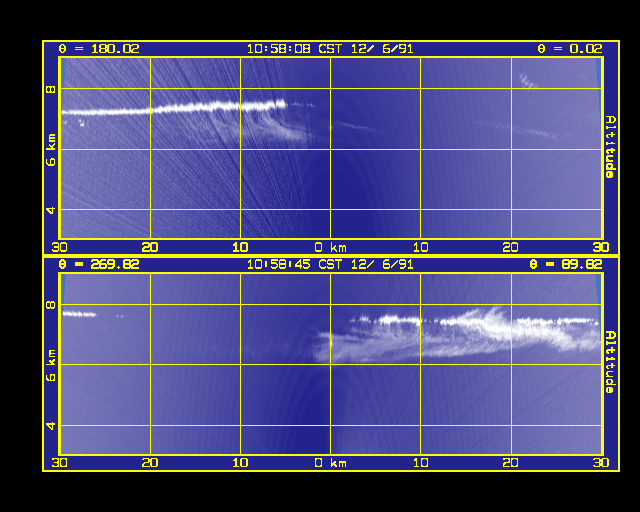
Task: Click the 8 altitude tick in upper panel
Action: (x=51, y=89)
